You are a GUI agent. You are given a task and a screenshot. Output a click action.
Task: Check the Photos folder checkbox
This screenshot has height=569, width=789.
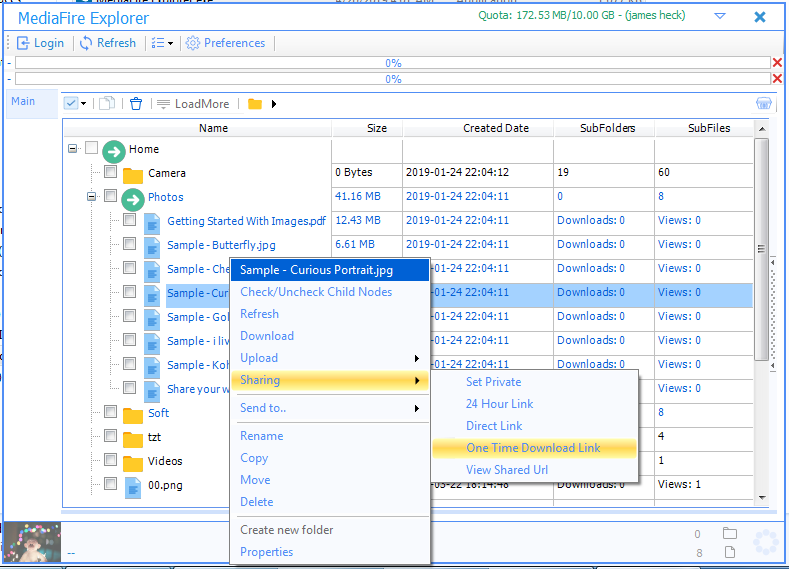coord(110,196)
